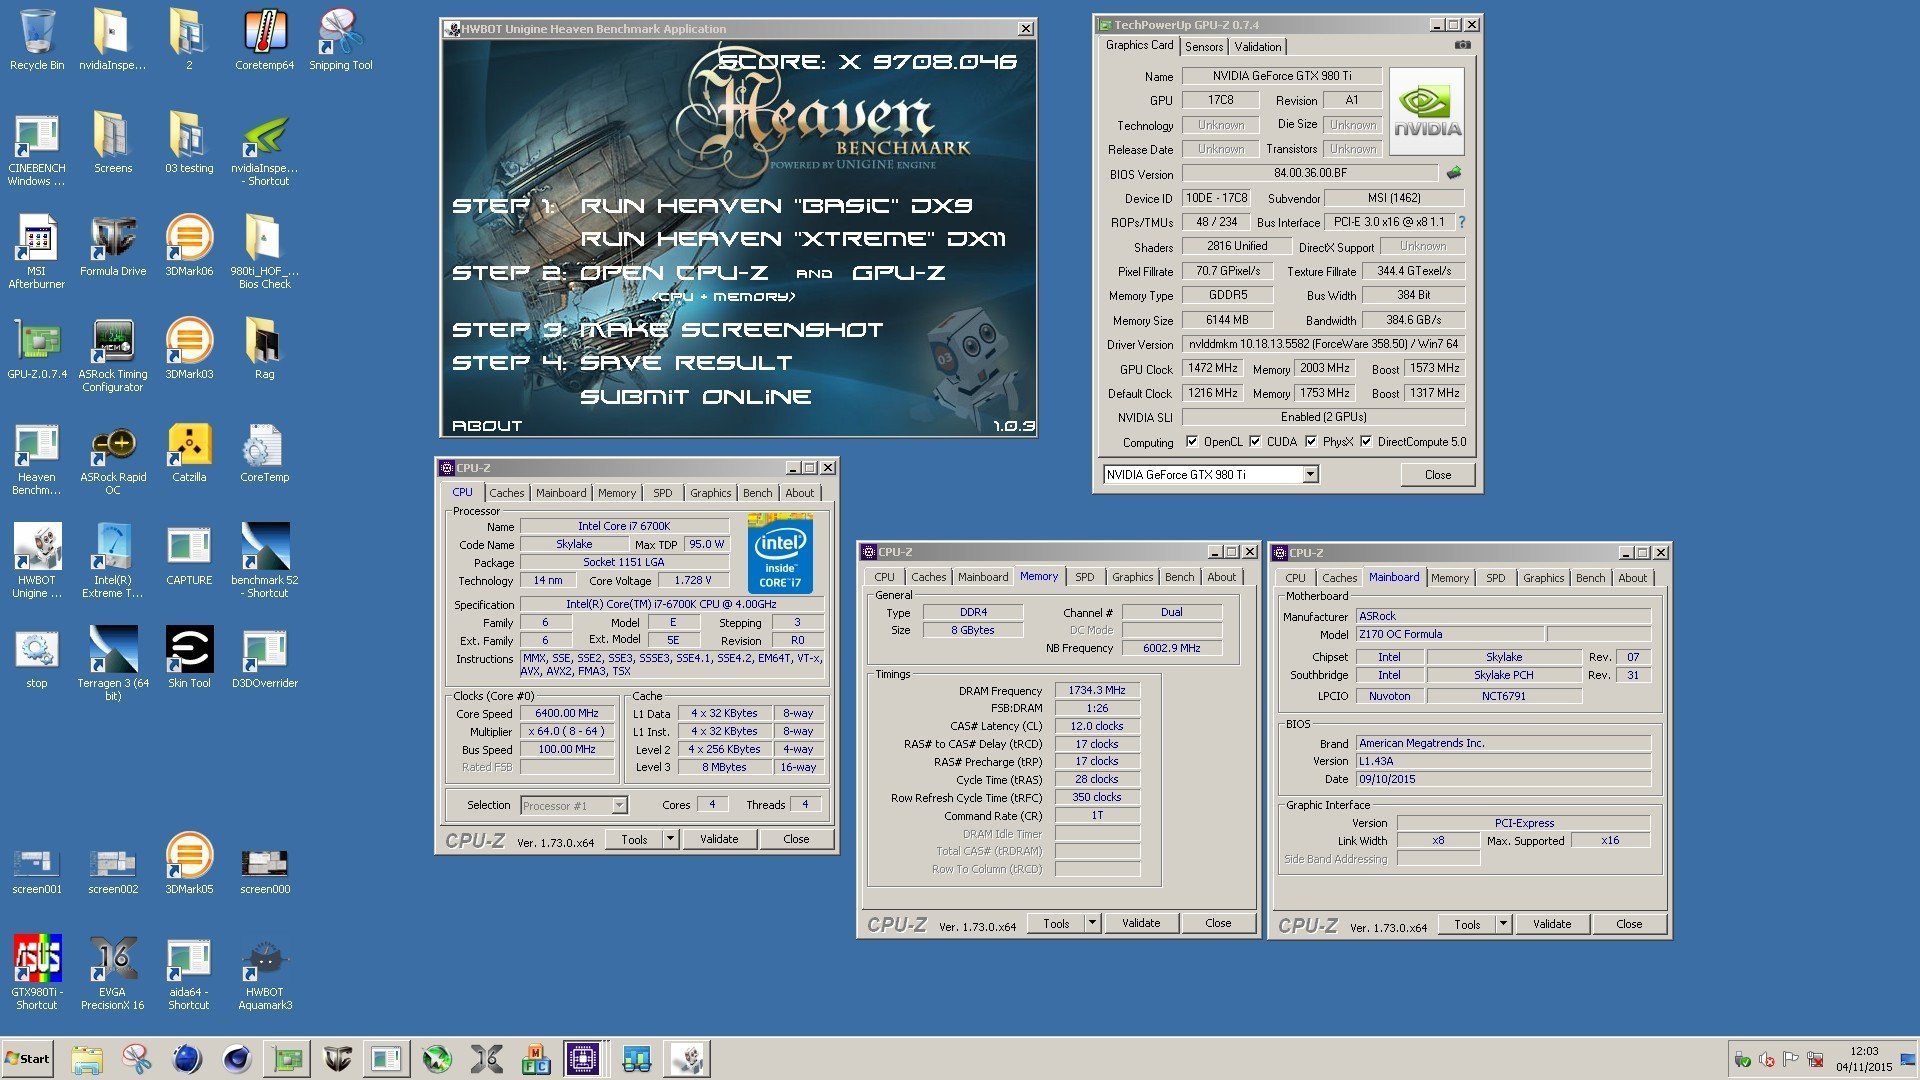Open the Recycle Bin desktop icon
Image resolution: width=1920 pixels, height=1080 pixels.
coord(37,40)
